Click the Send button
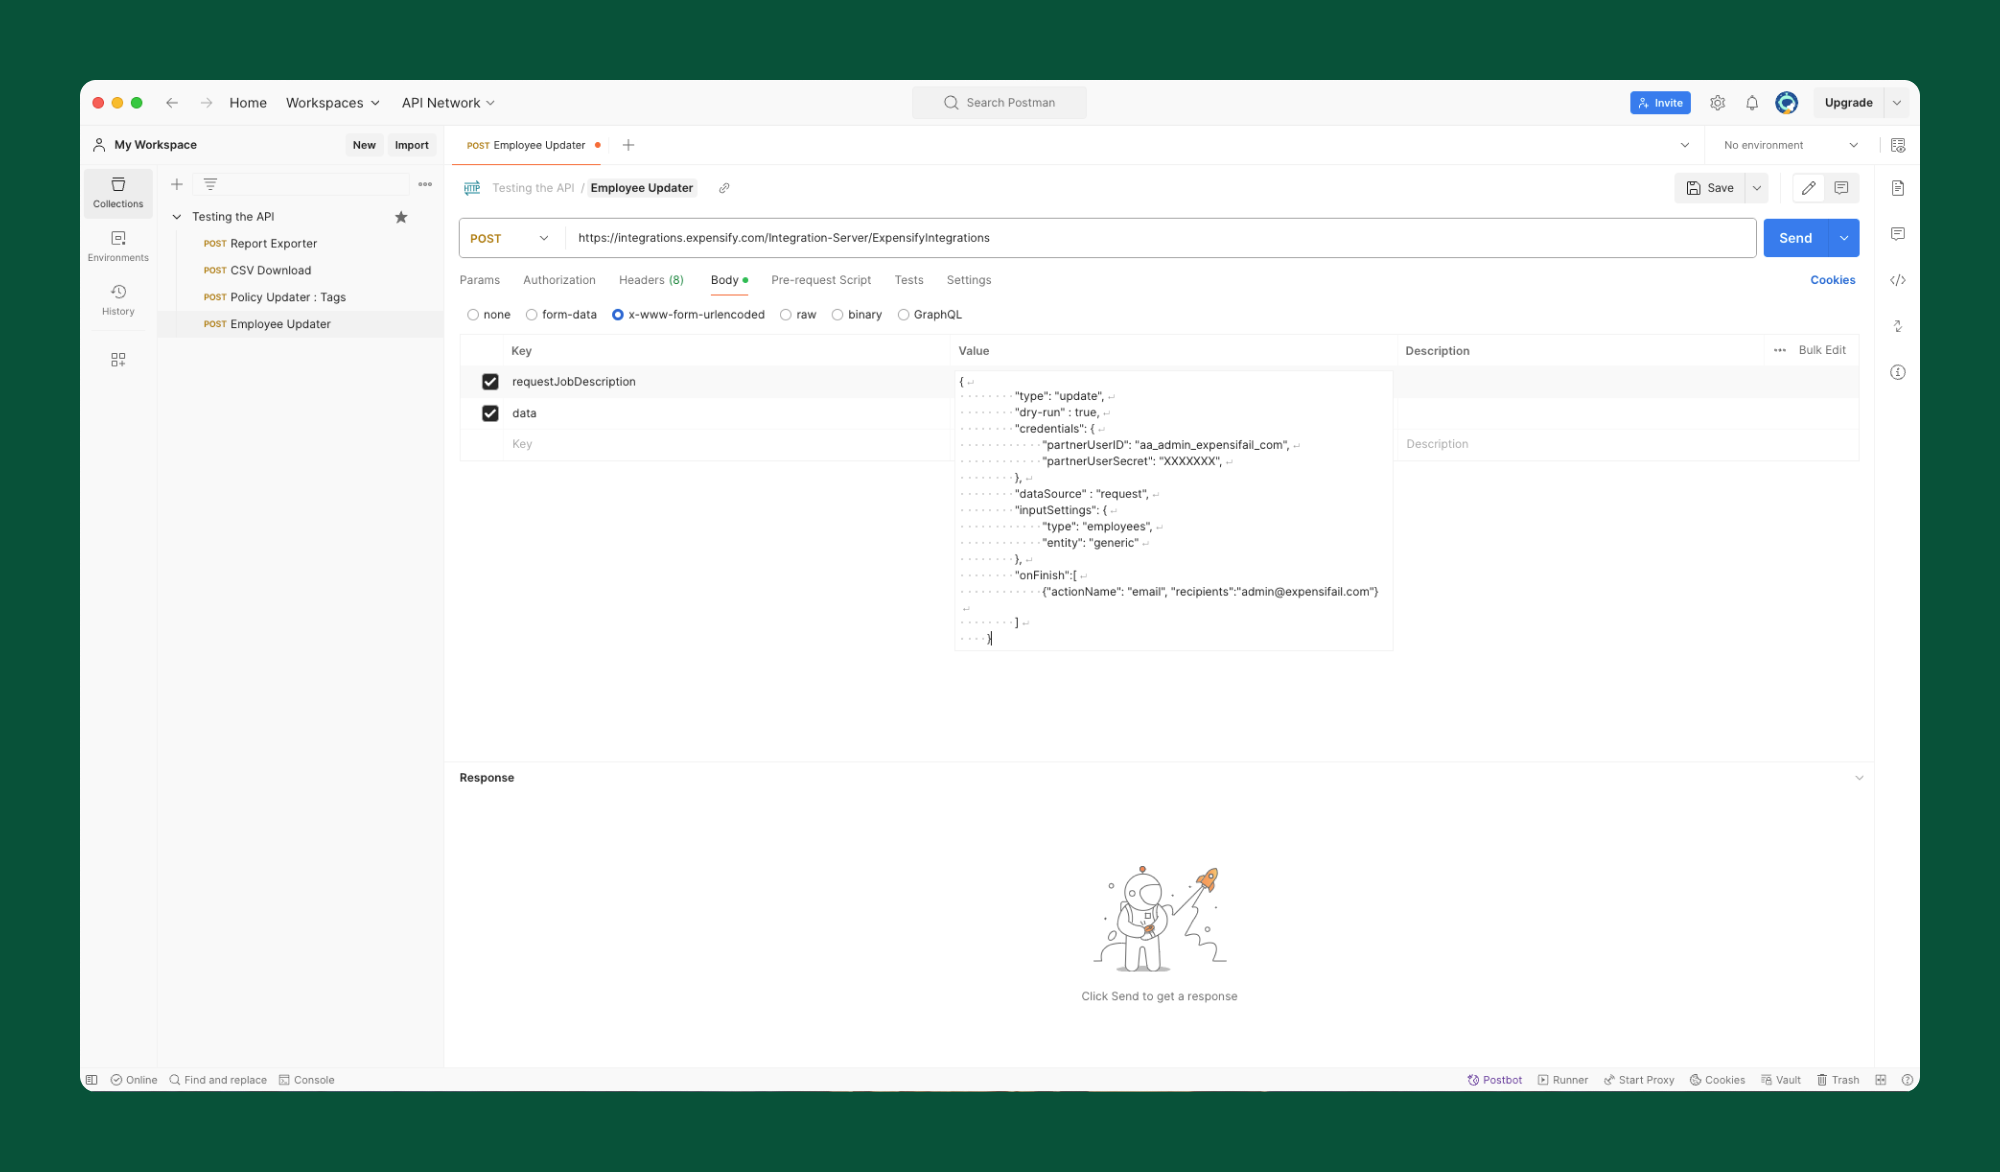 point(1794,237)
